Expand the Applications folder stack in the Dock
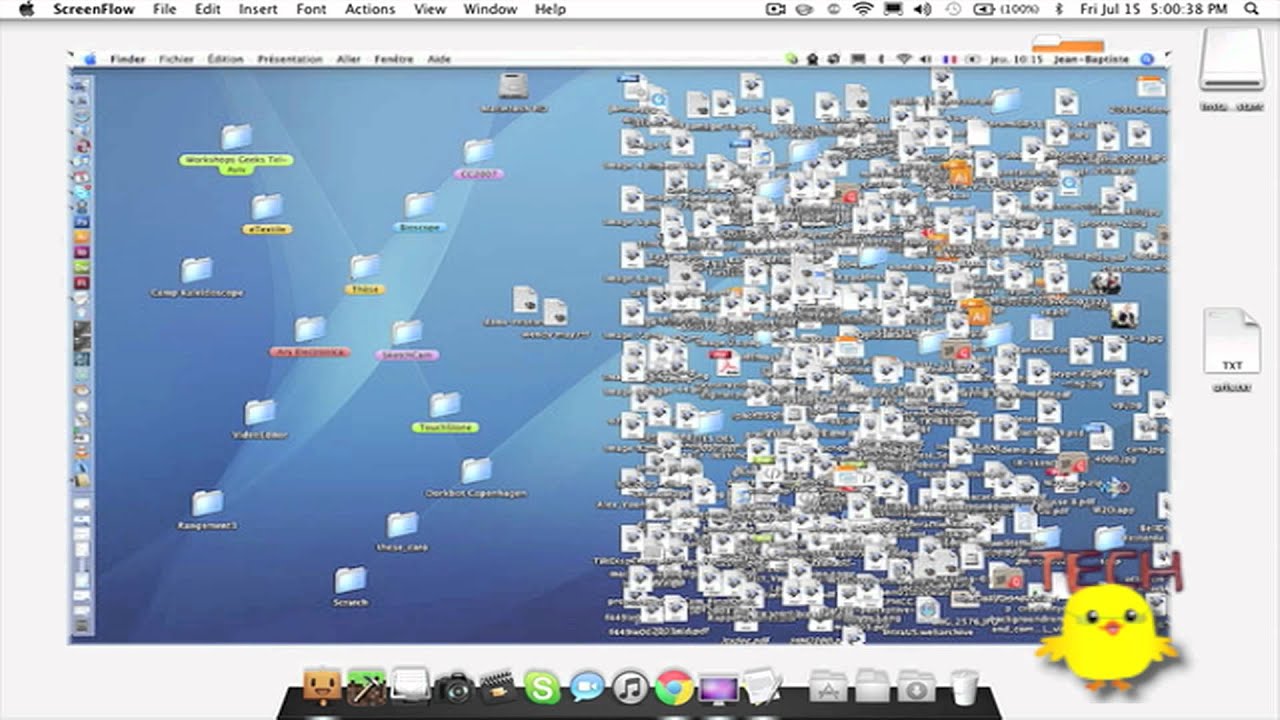The image size is (1280, 720). (828, 687)
